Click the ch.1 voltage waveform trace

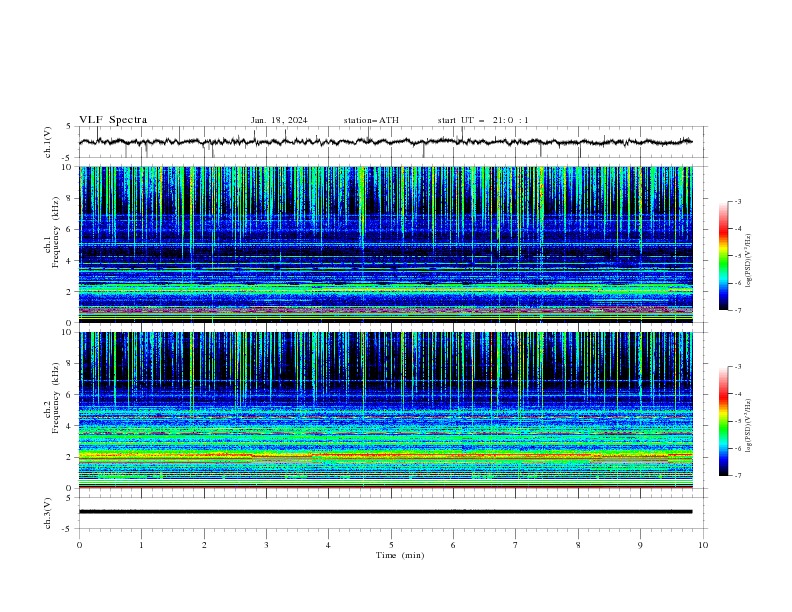coord(386,142)
